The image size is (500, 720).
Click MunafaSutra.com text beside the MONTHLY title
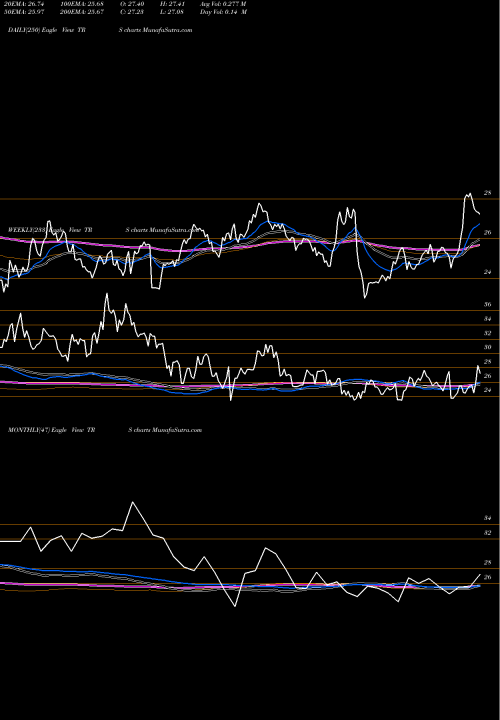click(x=177, y=430)
